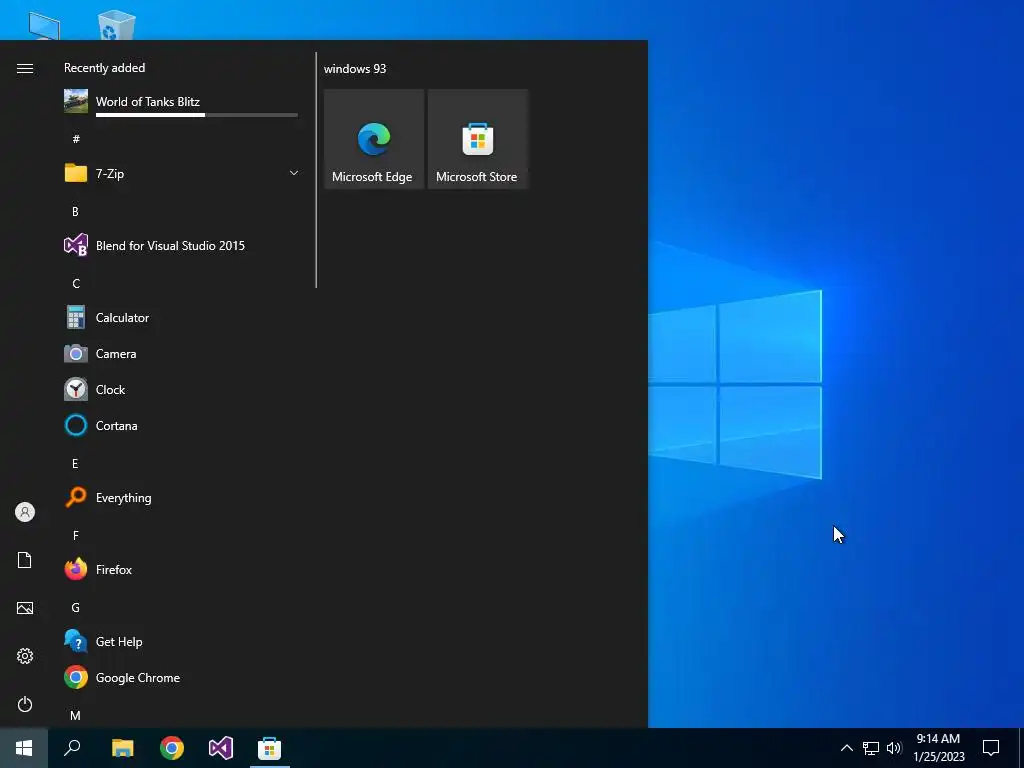
Task: Click the 'windows 93' group title
Action: (x=355, y=69)
